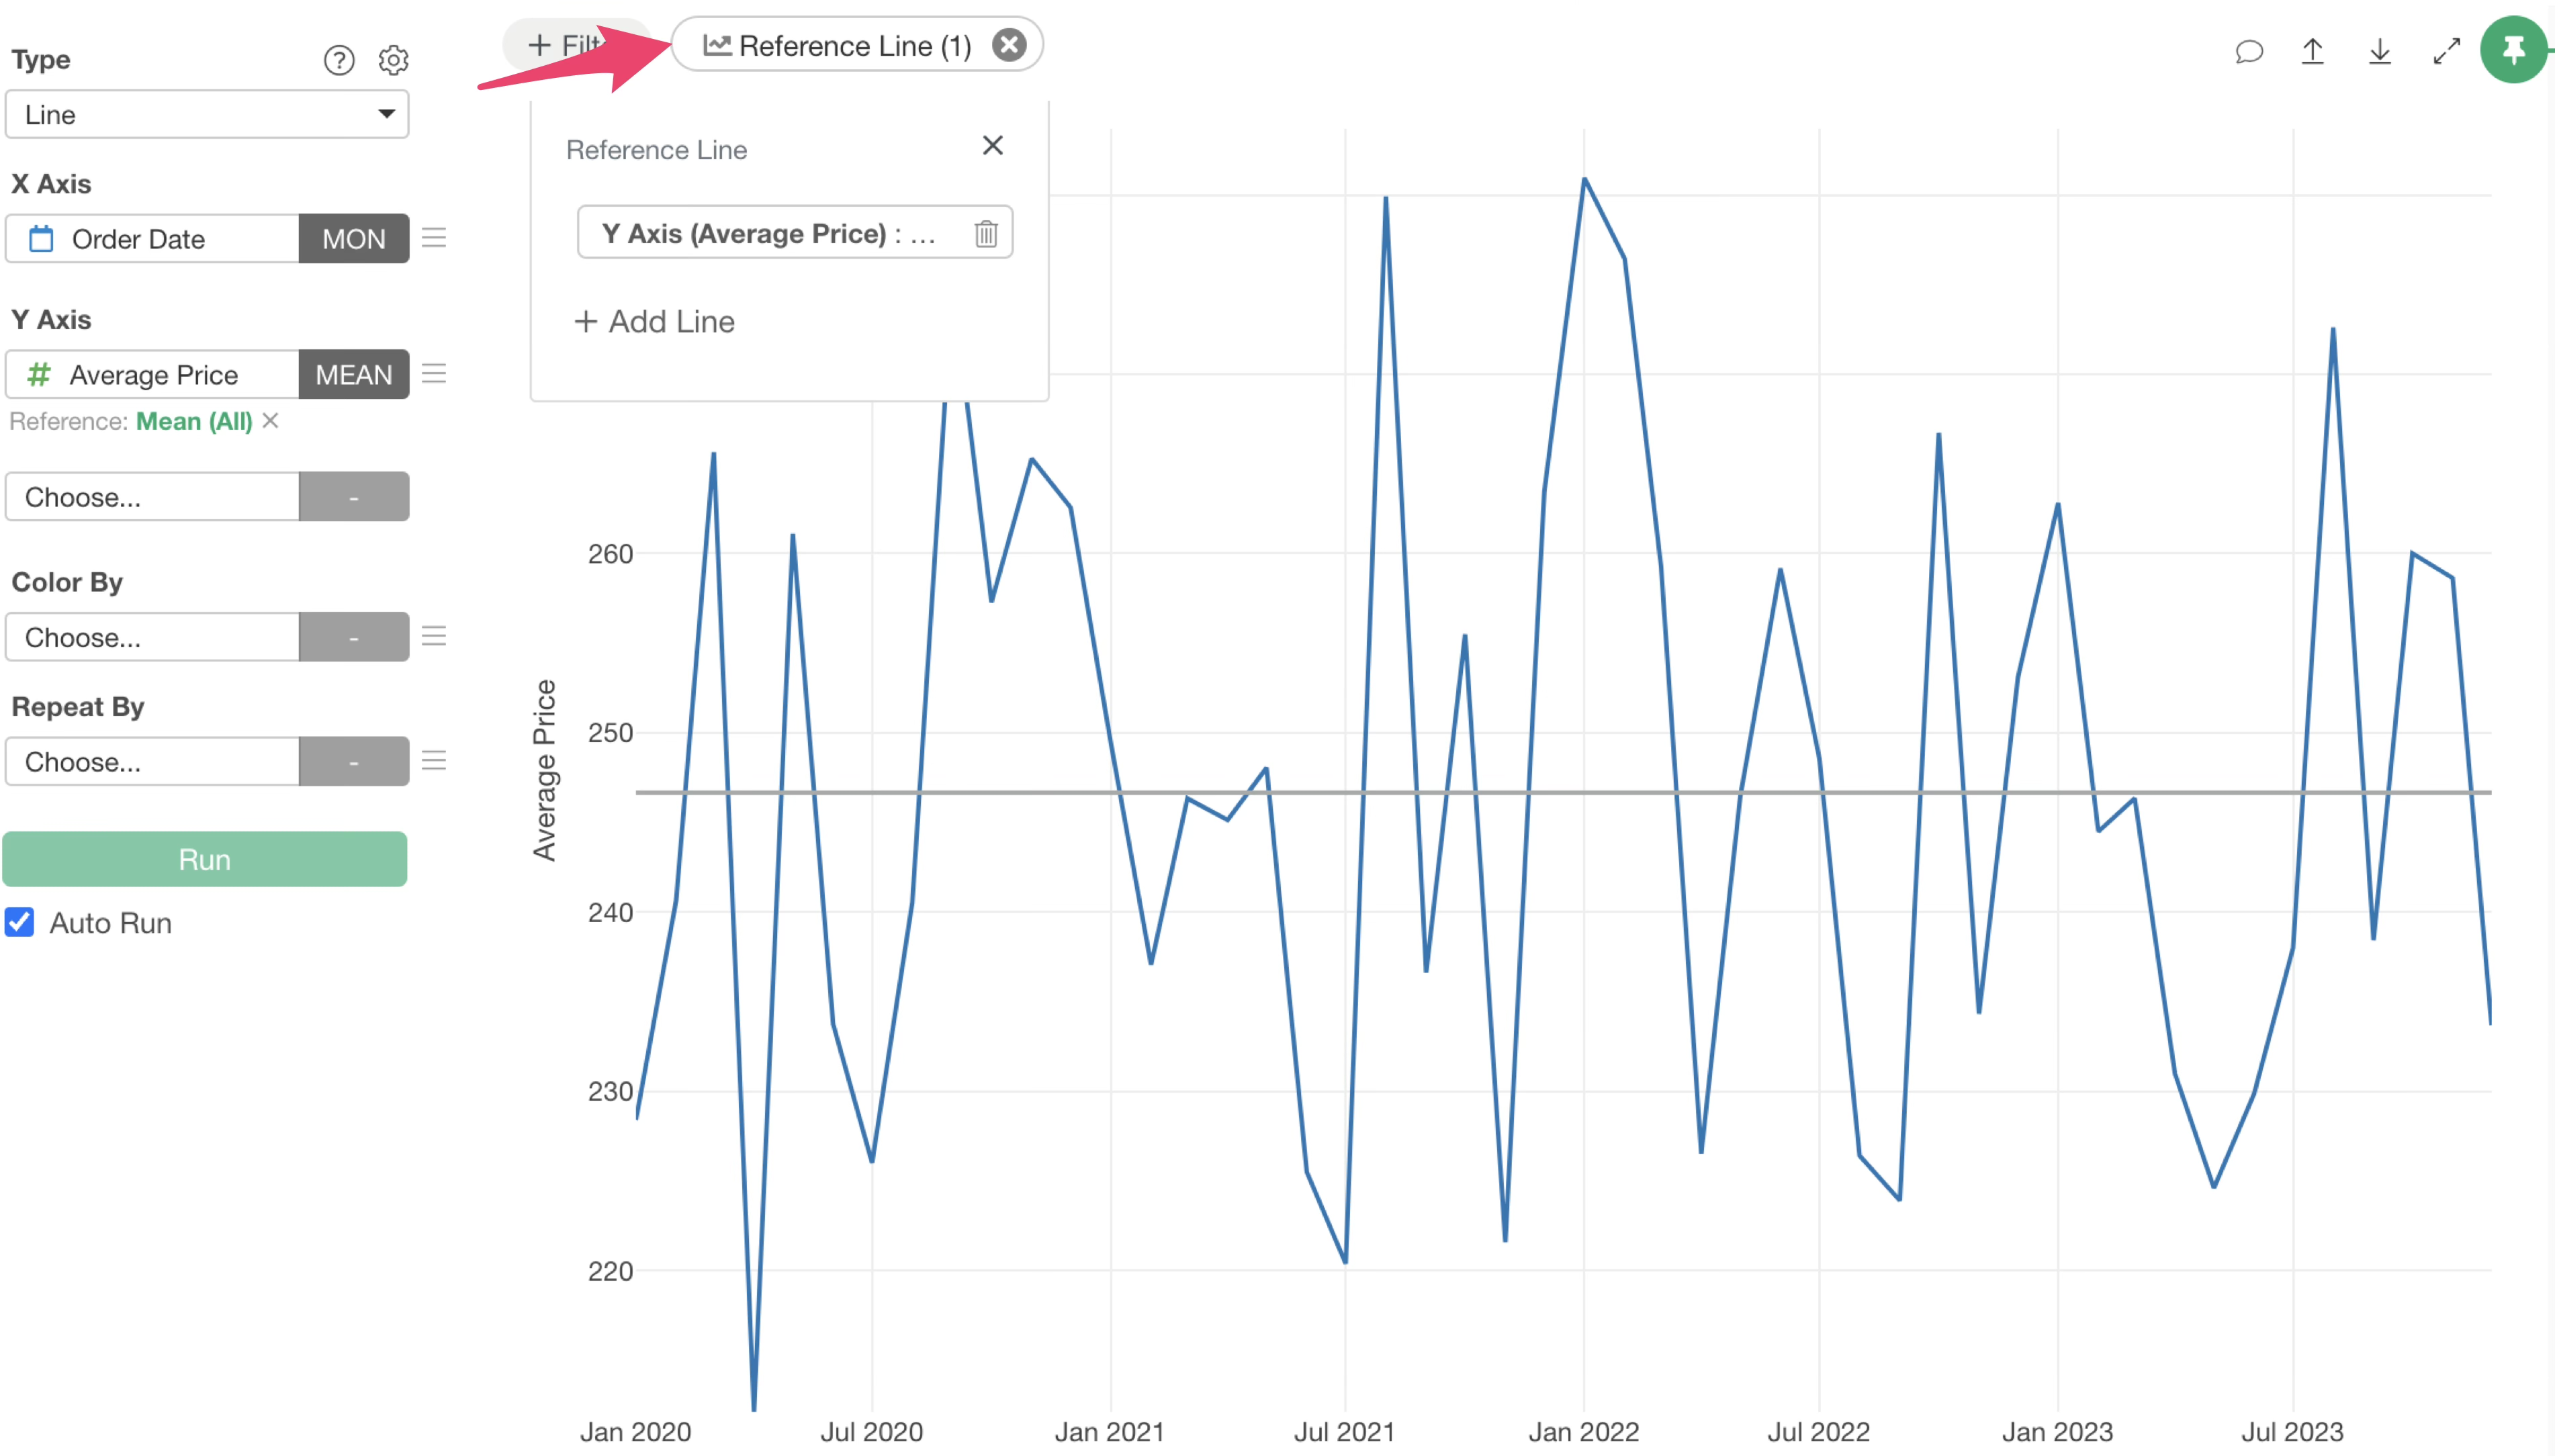Click the comment bubble icon
This screenshot has width=2555, height=1456.
coord(2248,51)
